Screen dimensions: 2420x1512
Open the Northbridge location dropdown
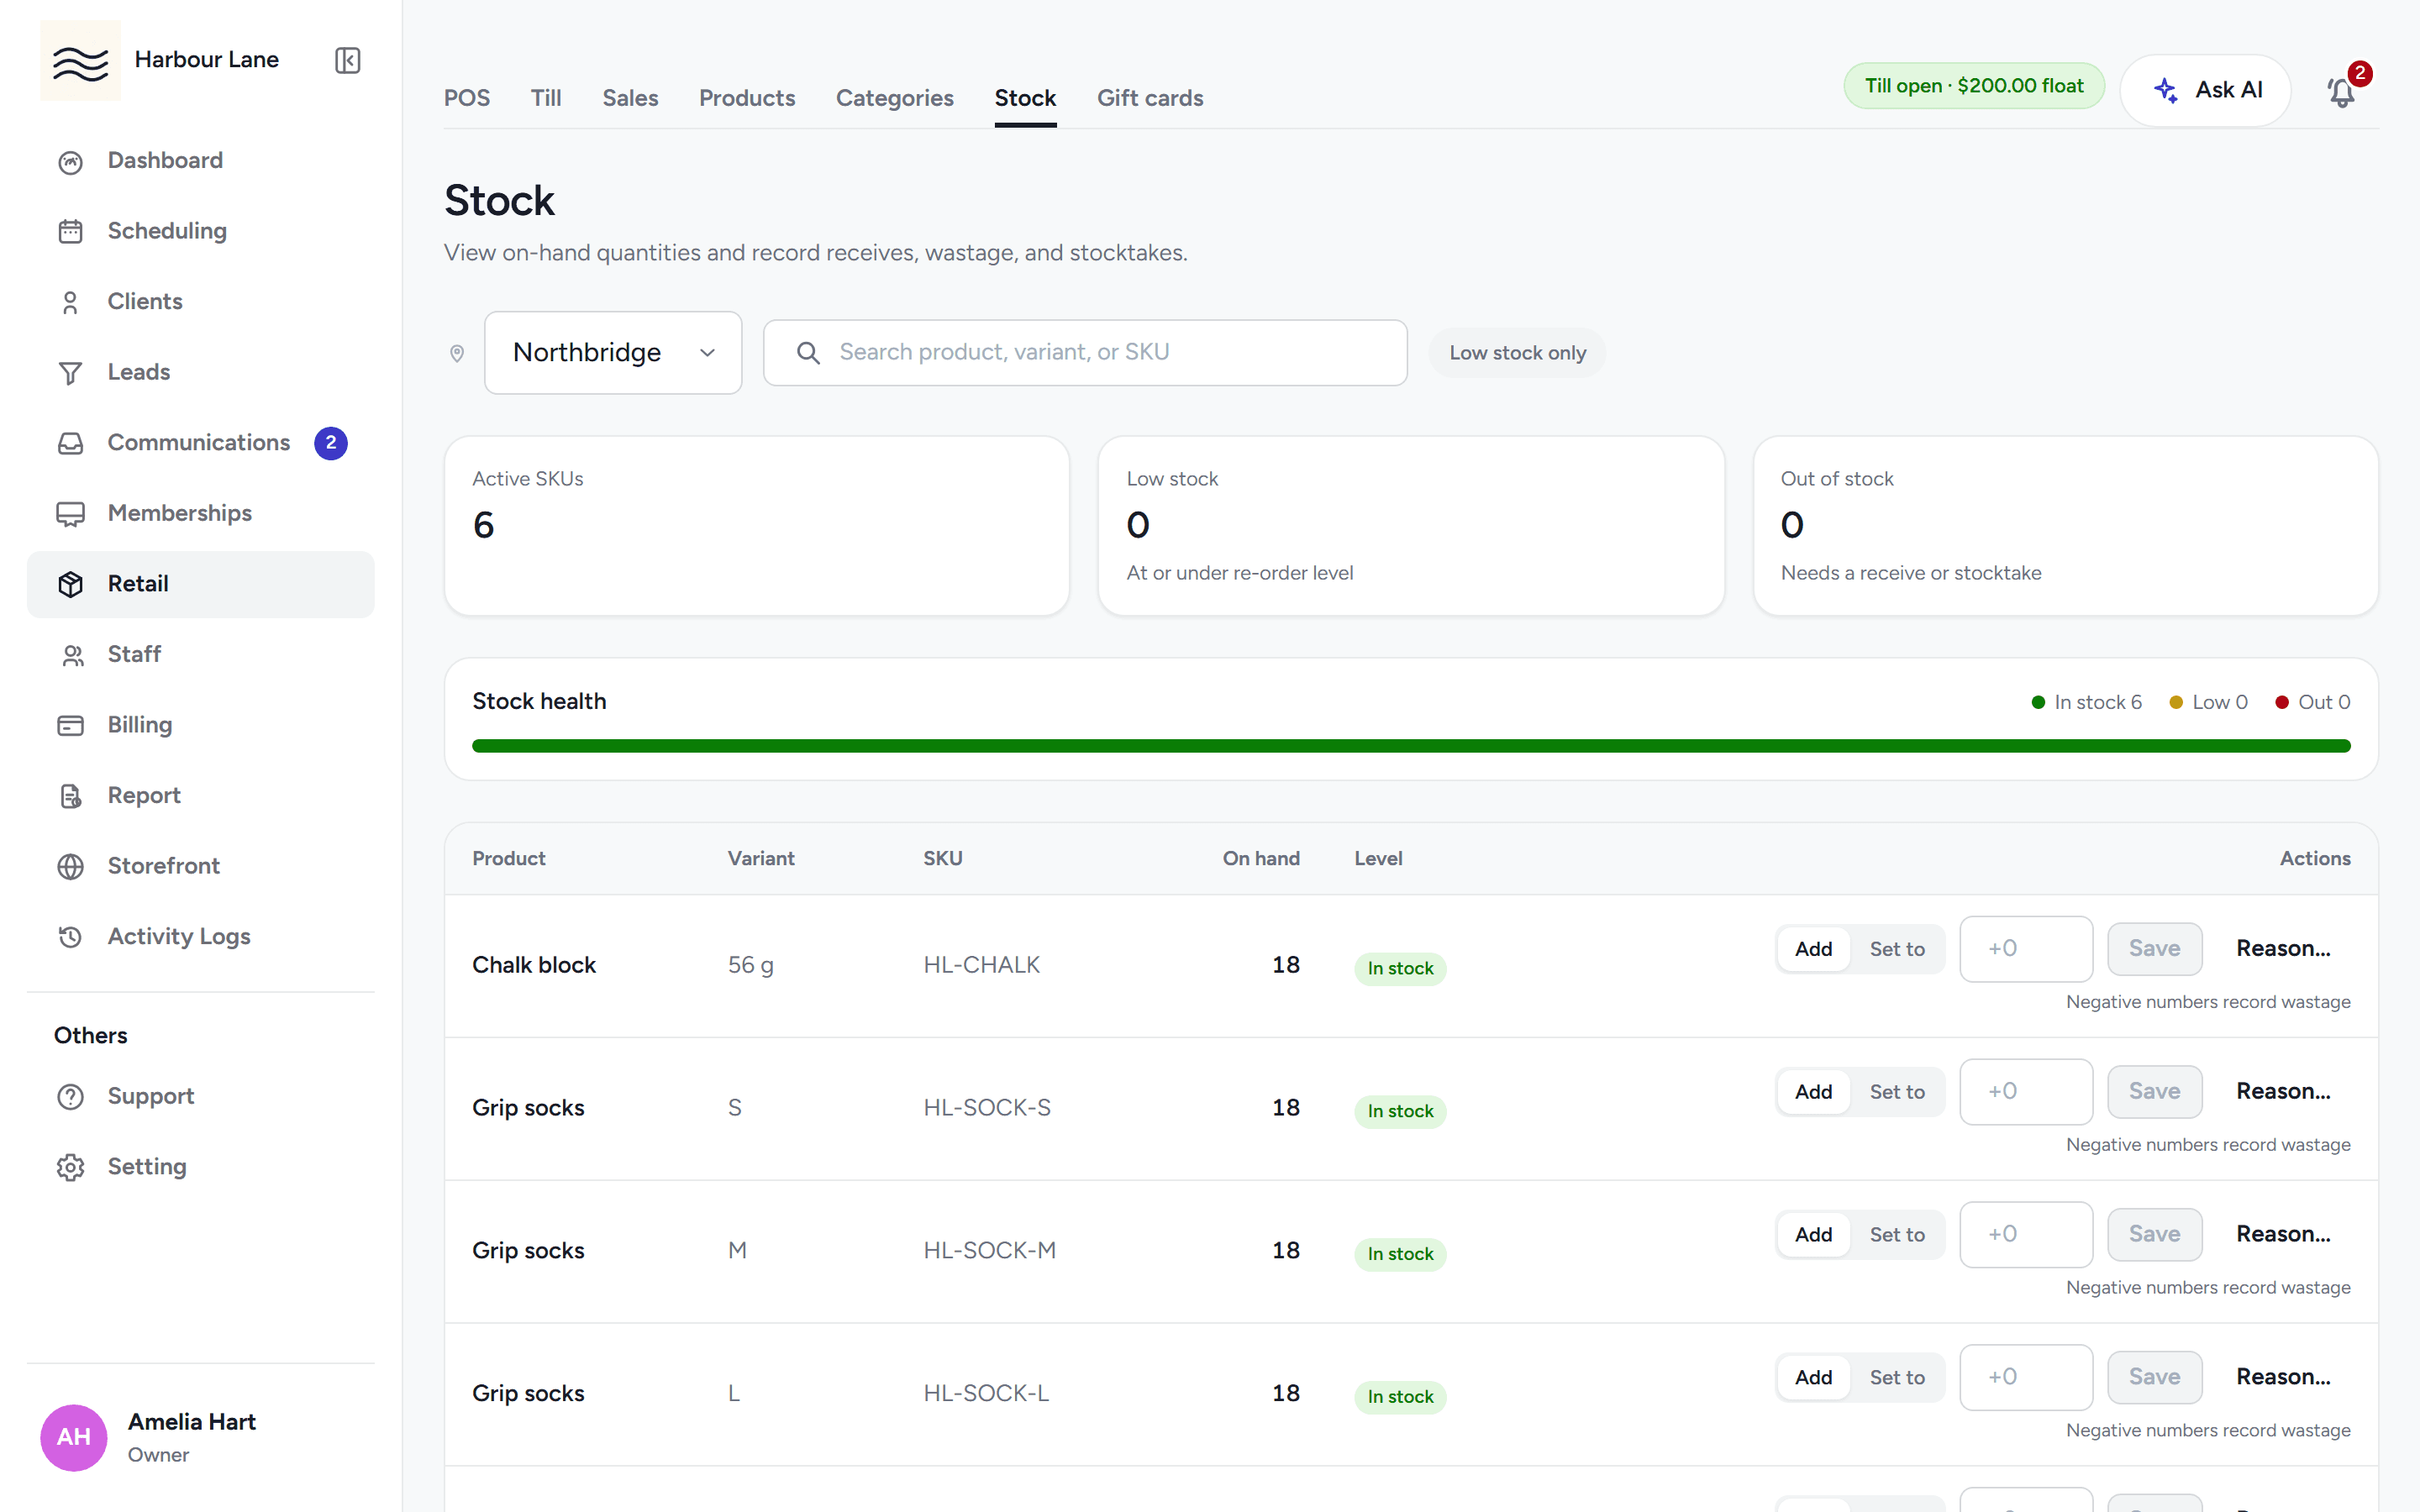[x=613, y=353]
